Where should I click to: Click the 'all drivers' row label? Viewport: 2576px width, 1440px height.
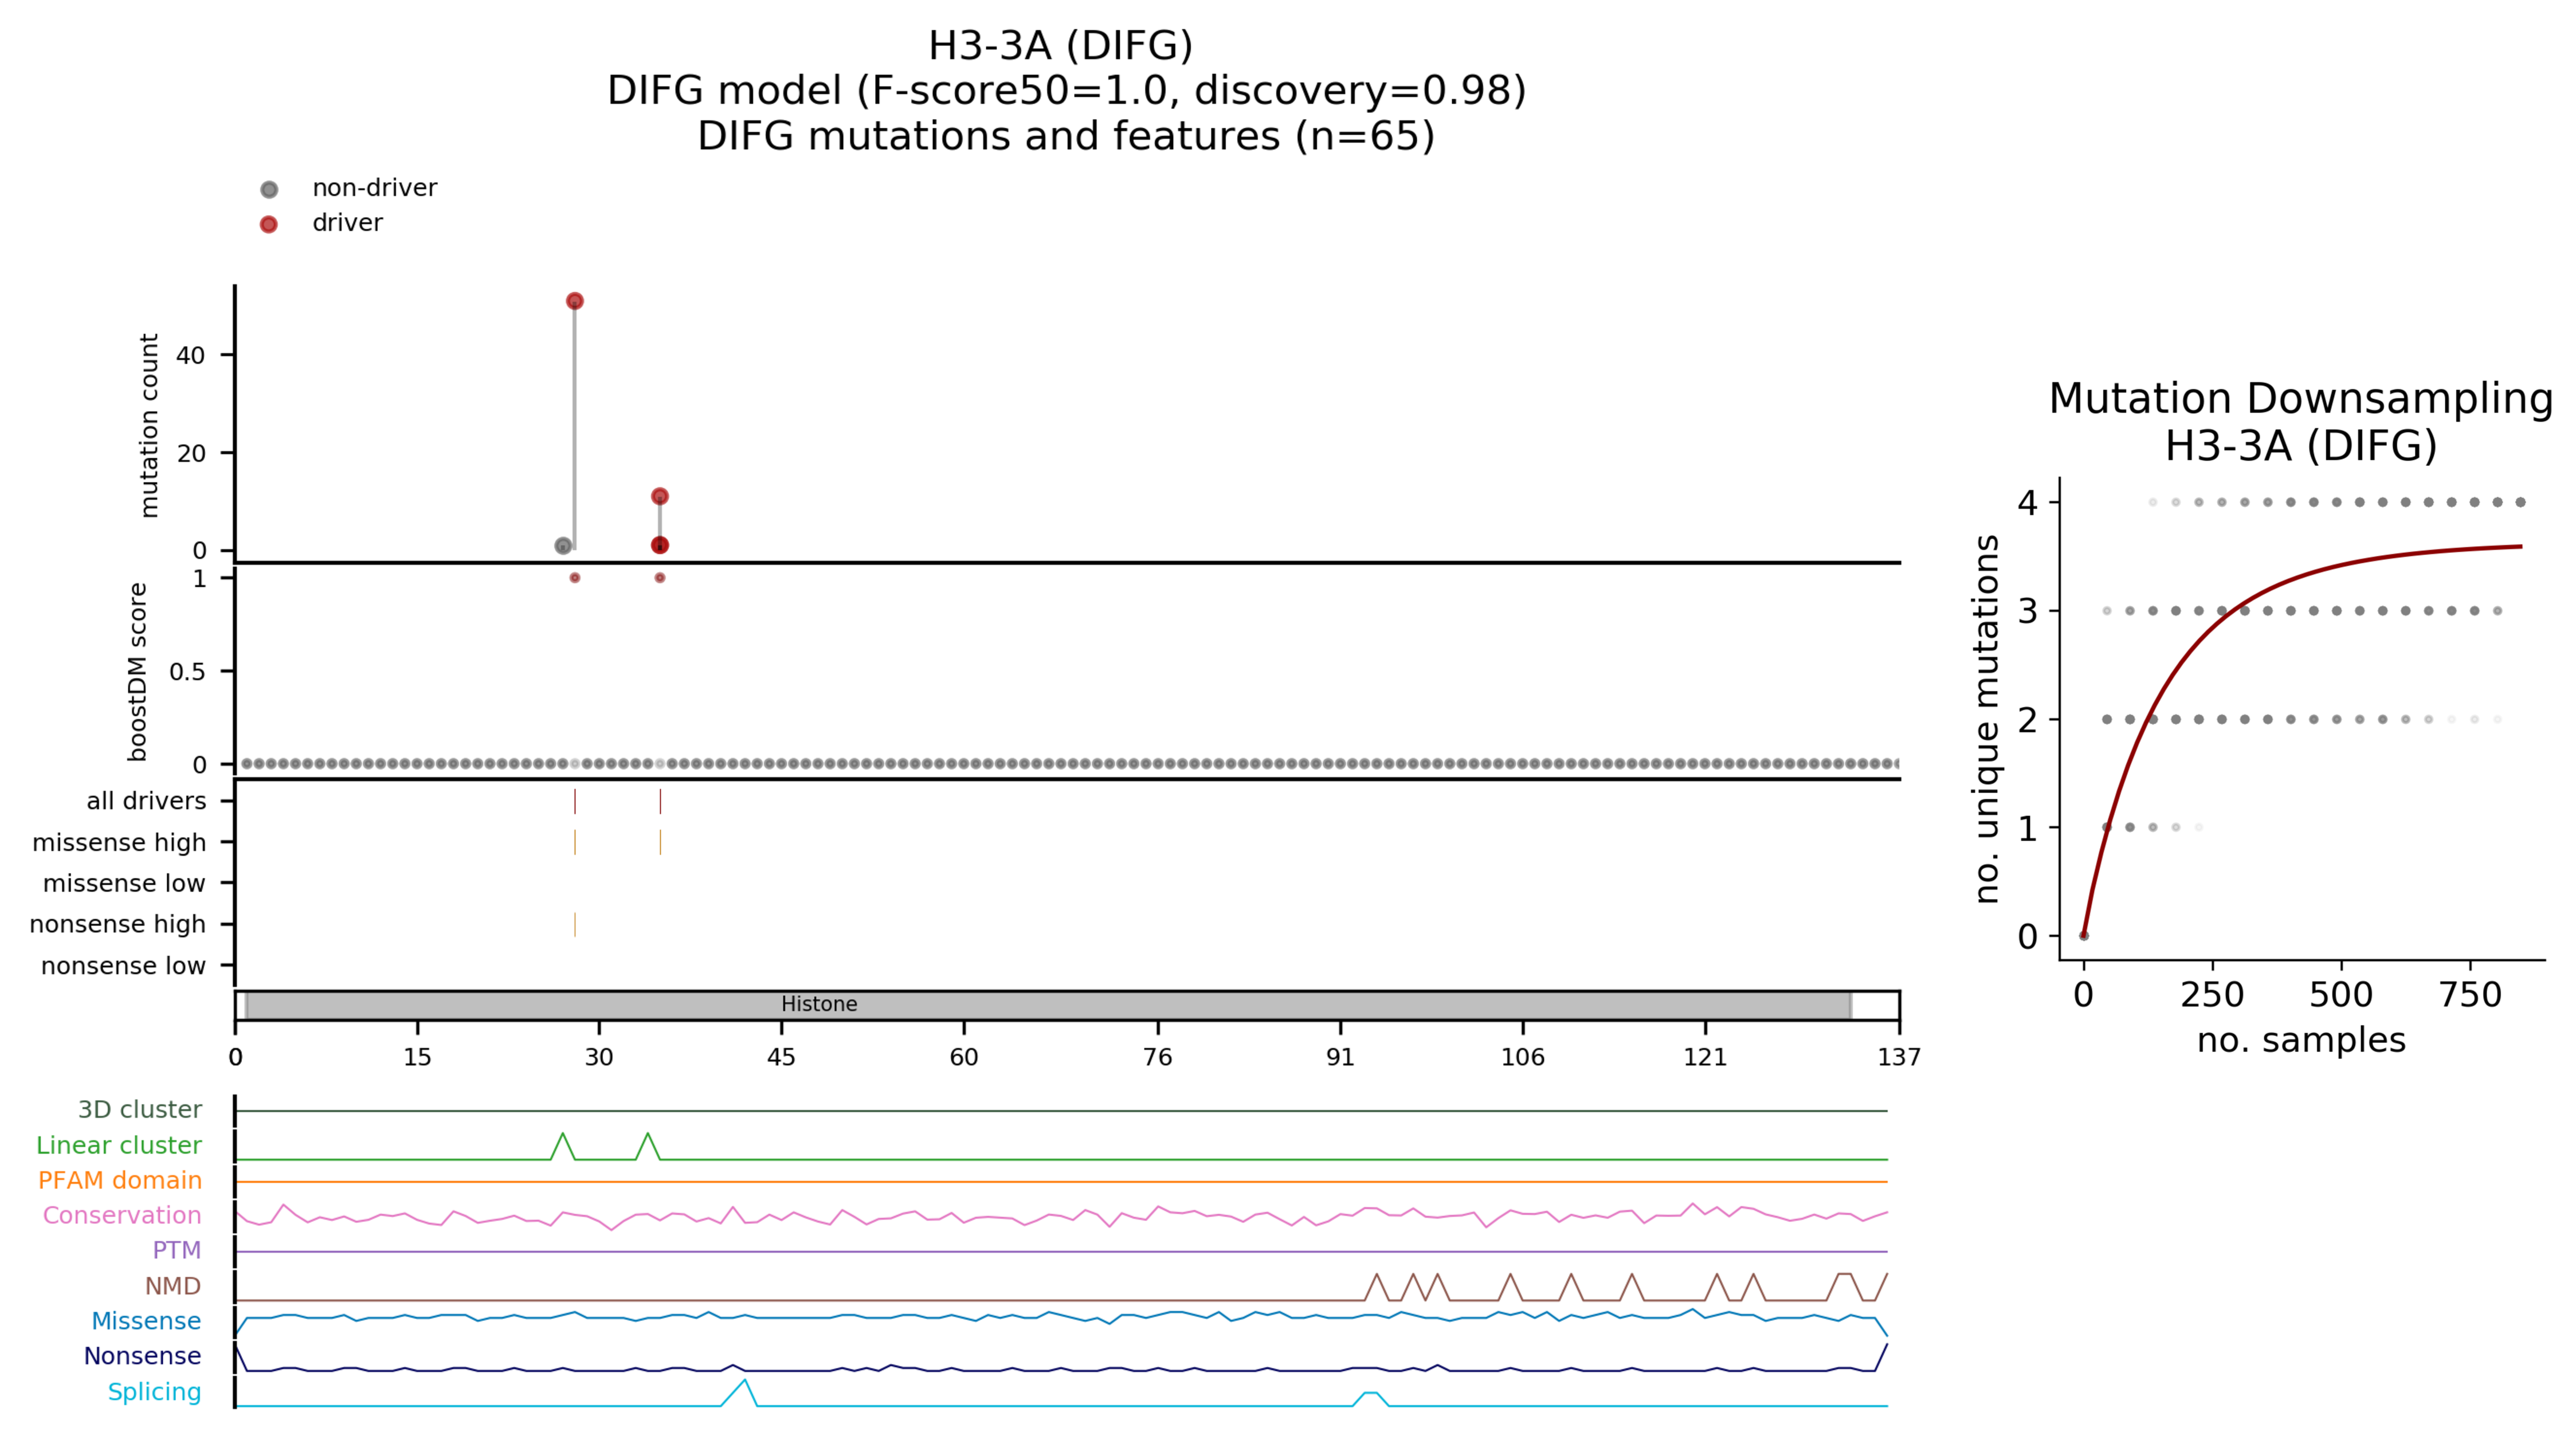point(146,801)
